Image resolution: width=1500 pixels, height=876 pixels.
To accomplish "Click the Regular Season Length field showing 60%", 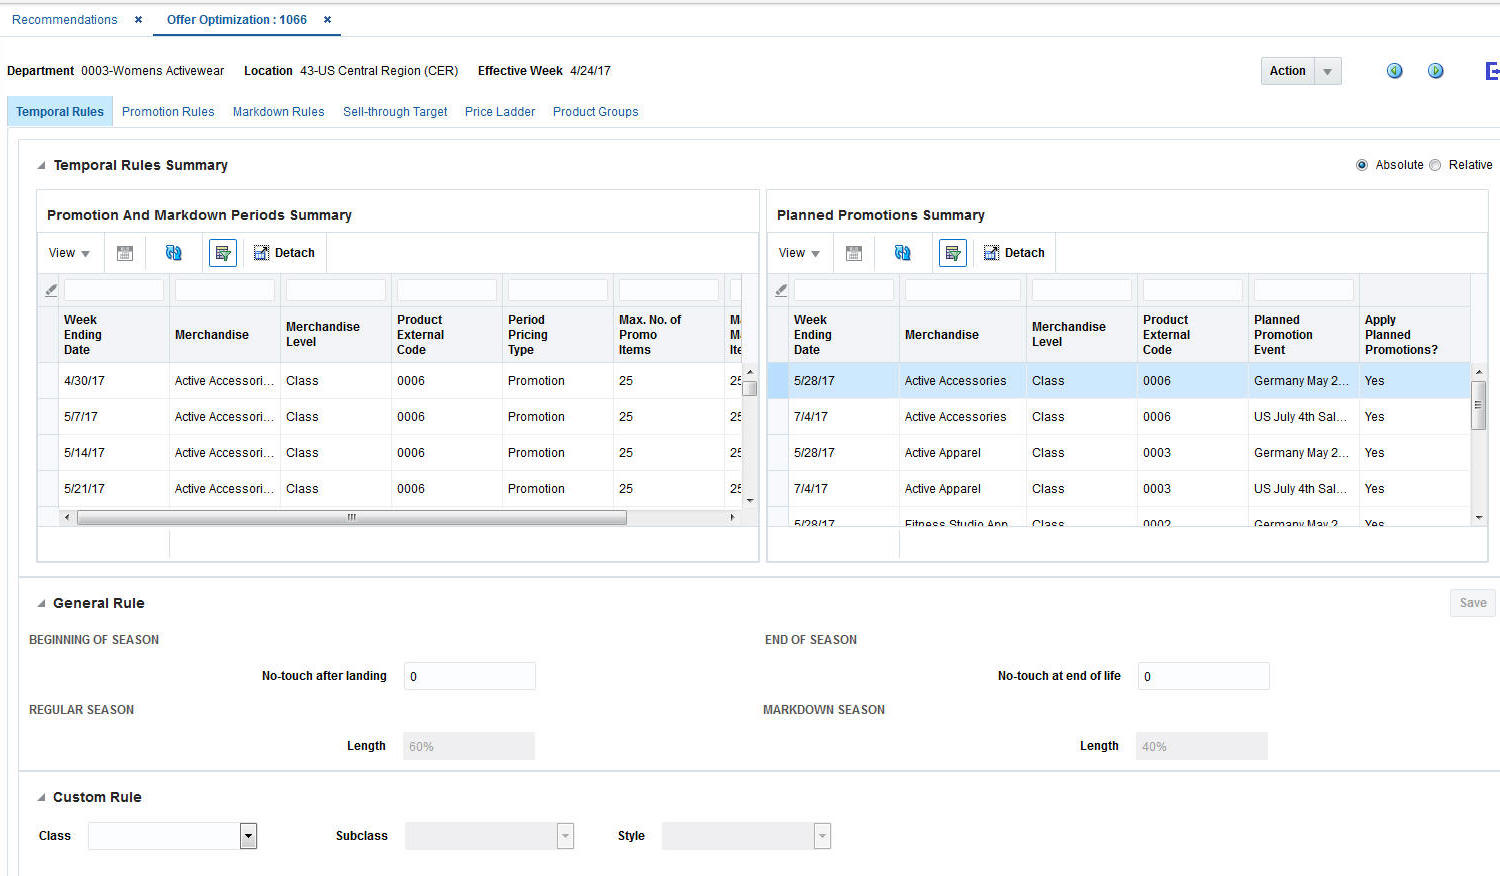I will click(x=469, y=746).
